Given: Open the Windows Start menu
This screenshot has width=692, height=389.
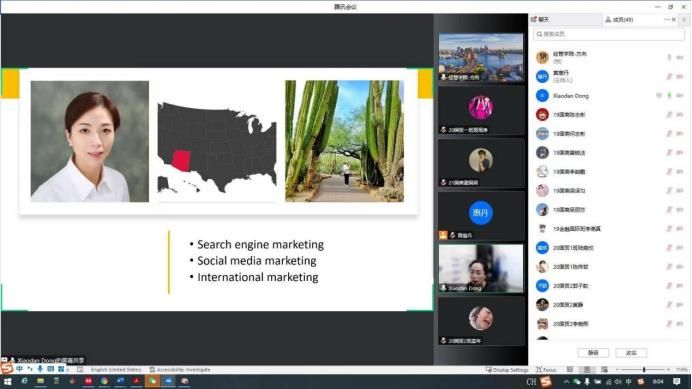Looking at the screenshot, I should 8,381.
